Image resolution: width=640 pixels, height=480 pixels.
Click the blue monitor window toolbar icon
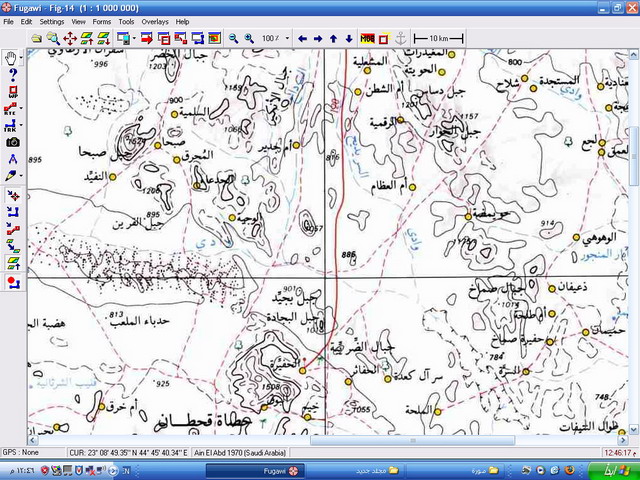point(198,39)
